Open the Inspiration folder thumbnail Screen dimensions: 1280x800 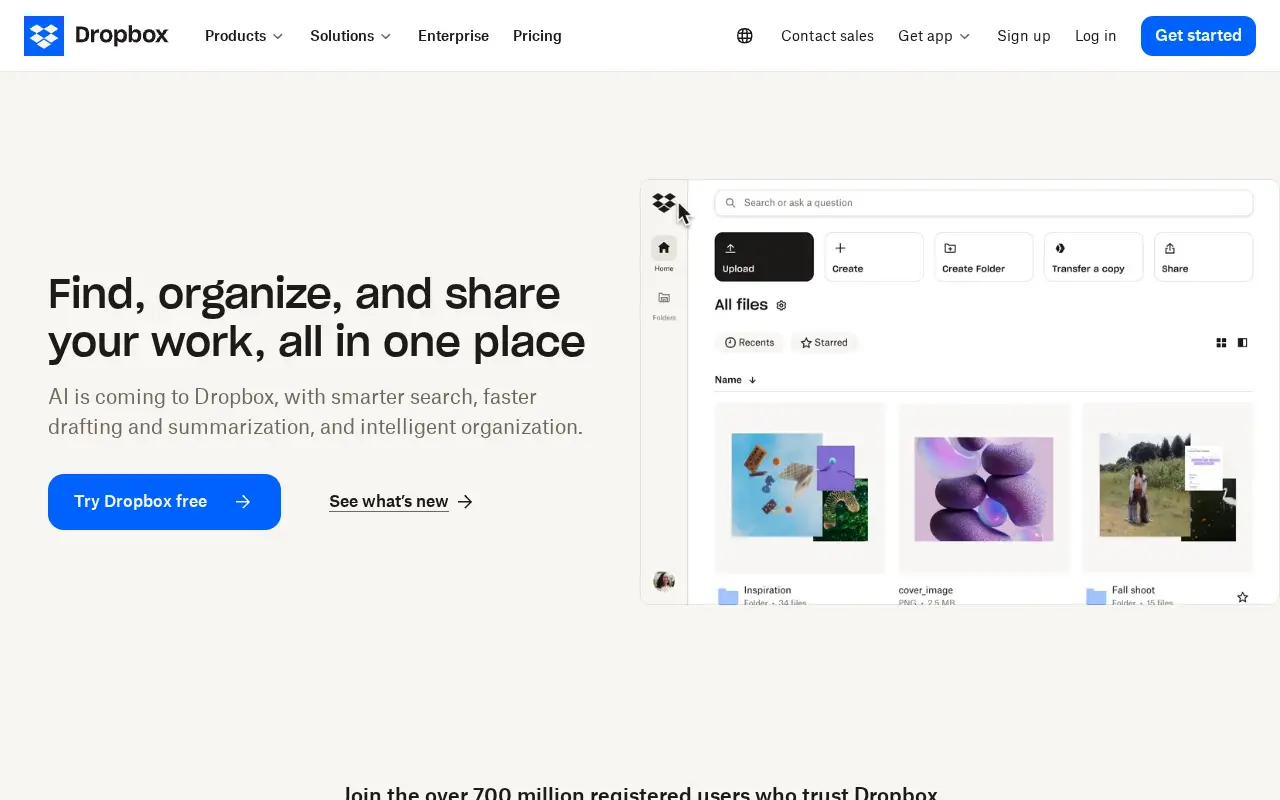[800, 488]
